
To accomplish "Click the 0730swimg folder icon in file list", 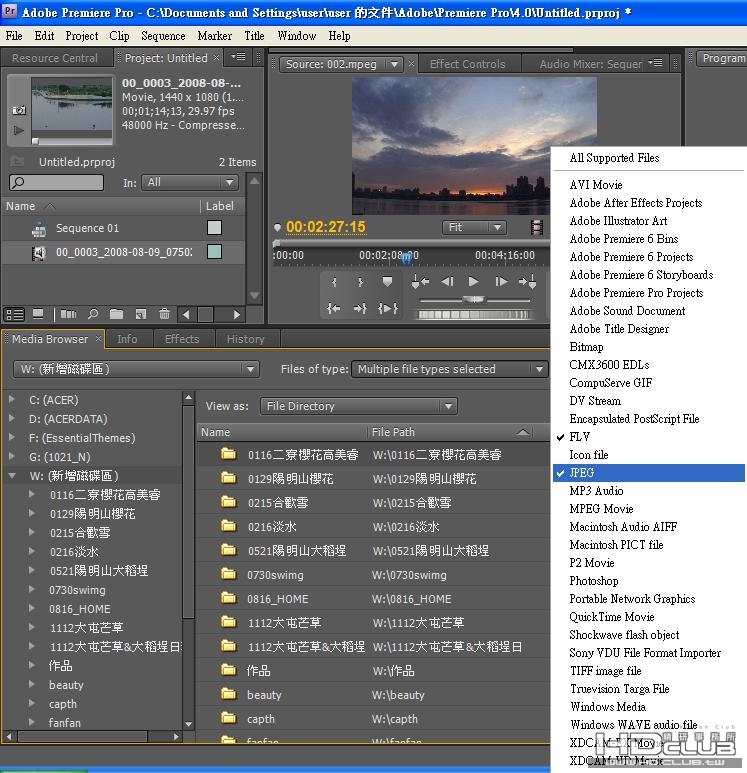I will [x=228, y=574].
